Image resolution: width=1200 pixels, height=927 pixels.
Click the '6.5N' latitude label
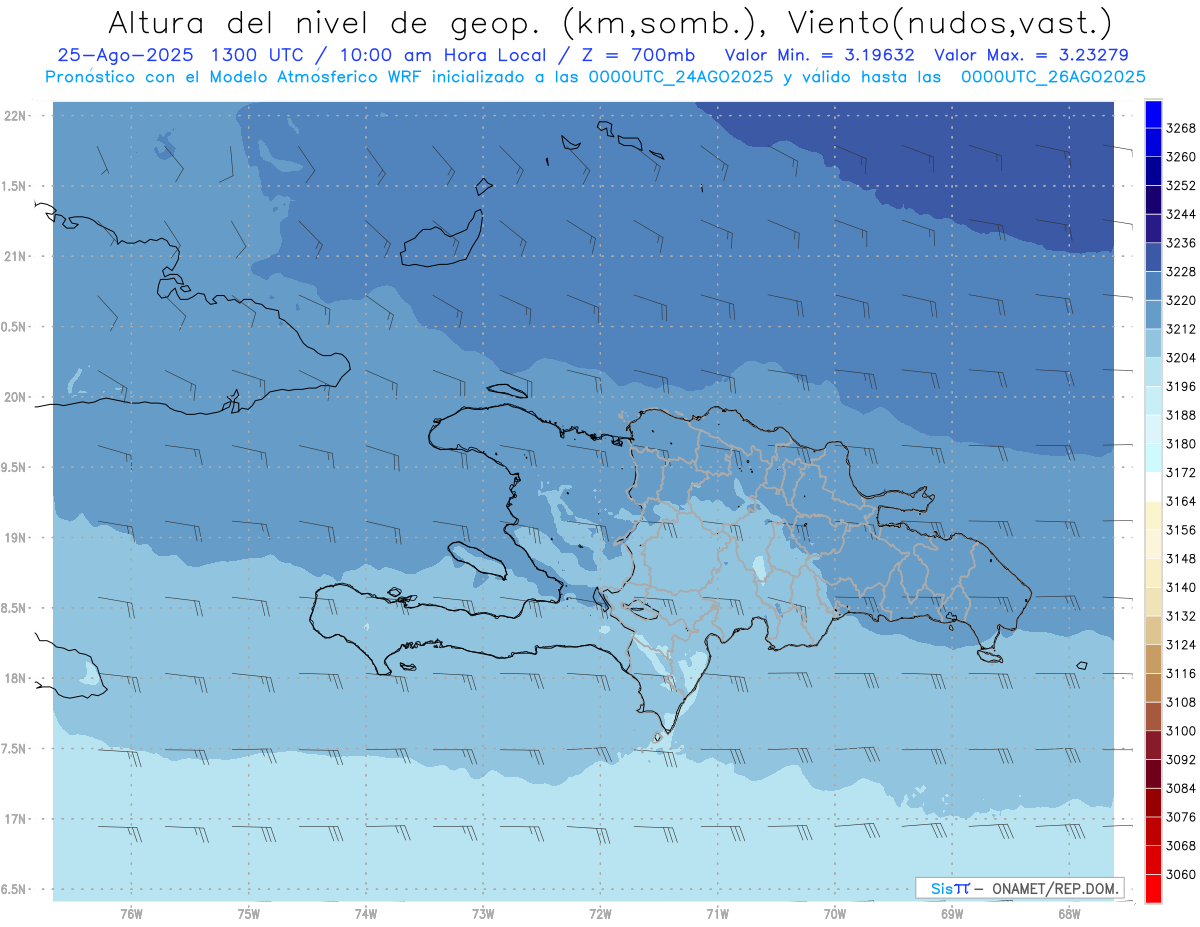coord(14,889)
